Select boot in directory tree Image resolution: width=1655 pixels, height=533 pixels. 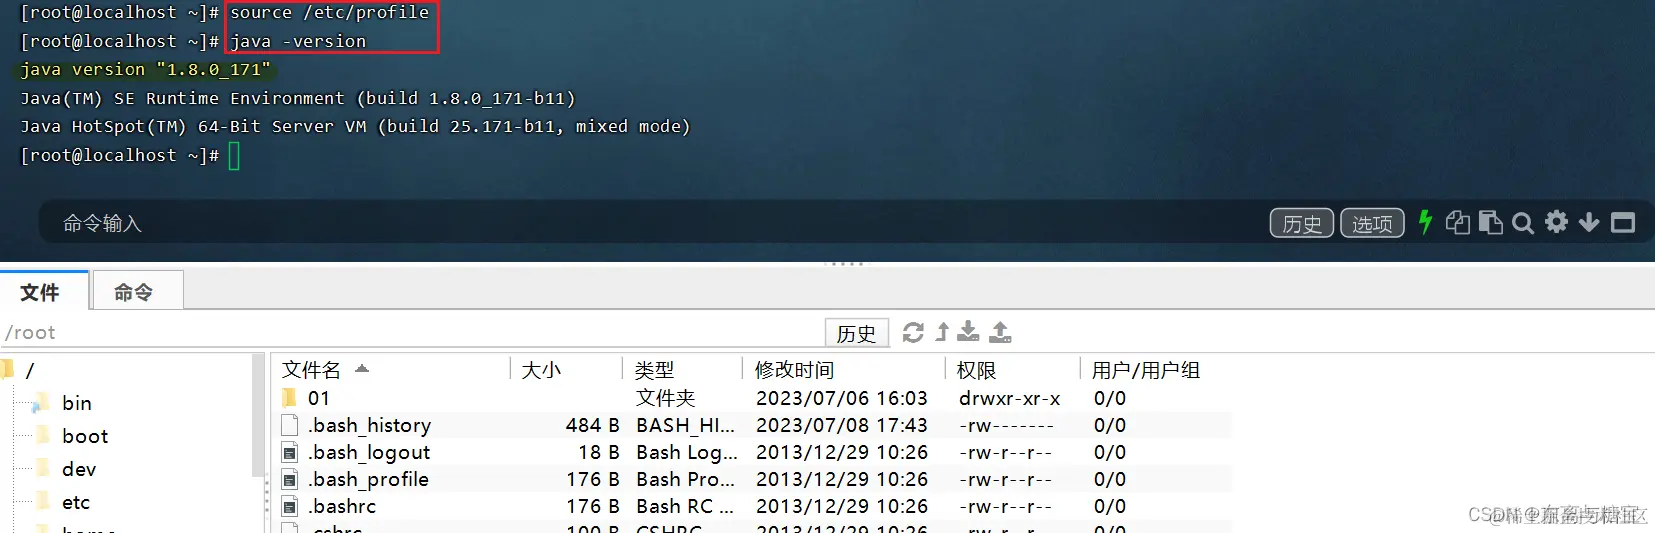click(x=85, y=436)
